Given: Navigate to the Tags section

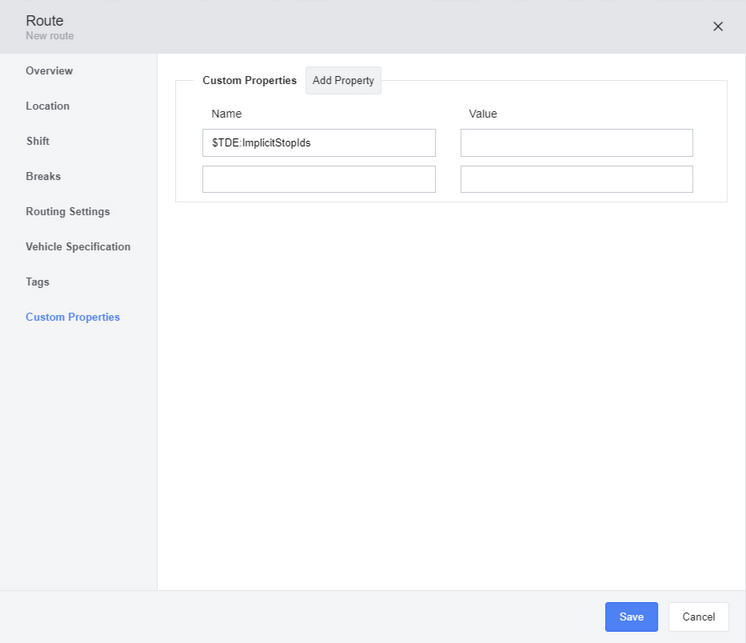Looking at the screenshot, I should (x=38, y=282).
